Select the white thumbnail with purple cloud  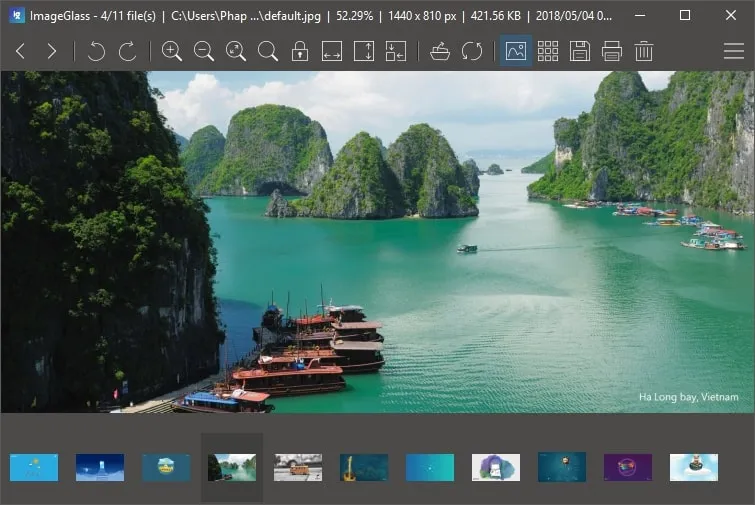tap(495, 467)
